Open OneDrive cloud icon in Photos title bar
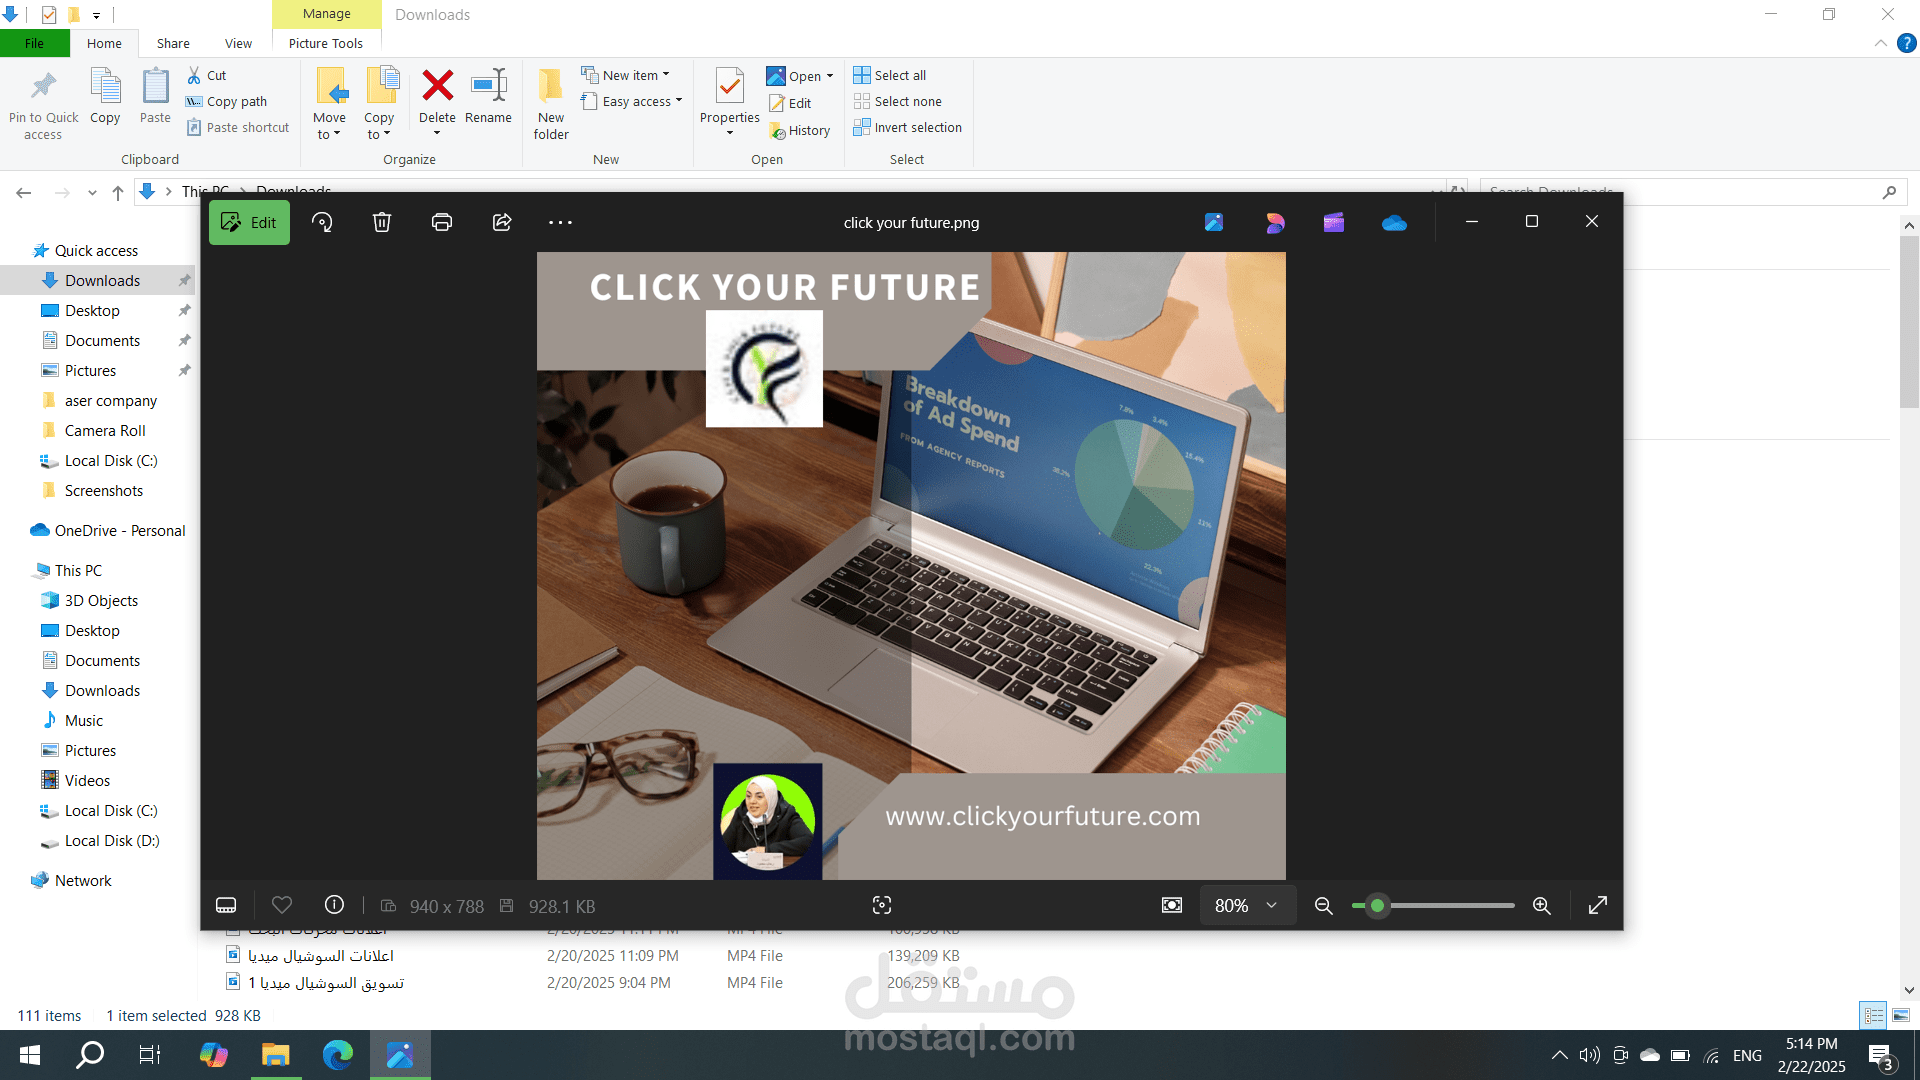The image size is (1920, 1080). point(1394,222)
